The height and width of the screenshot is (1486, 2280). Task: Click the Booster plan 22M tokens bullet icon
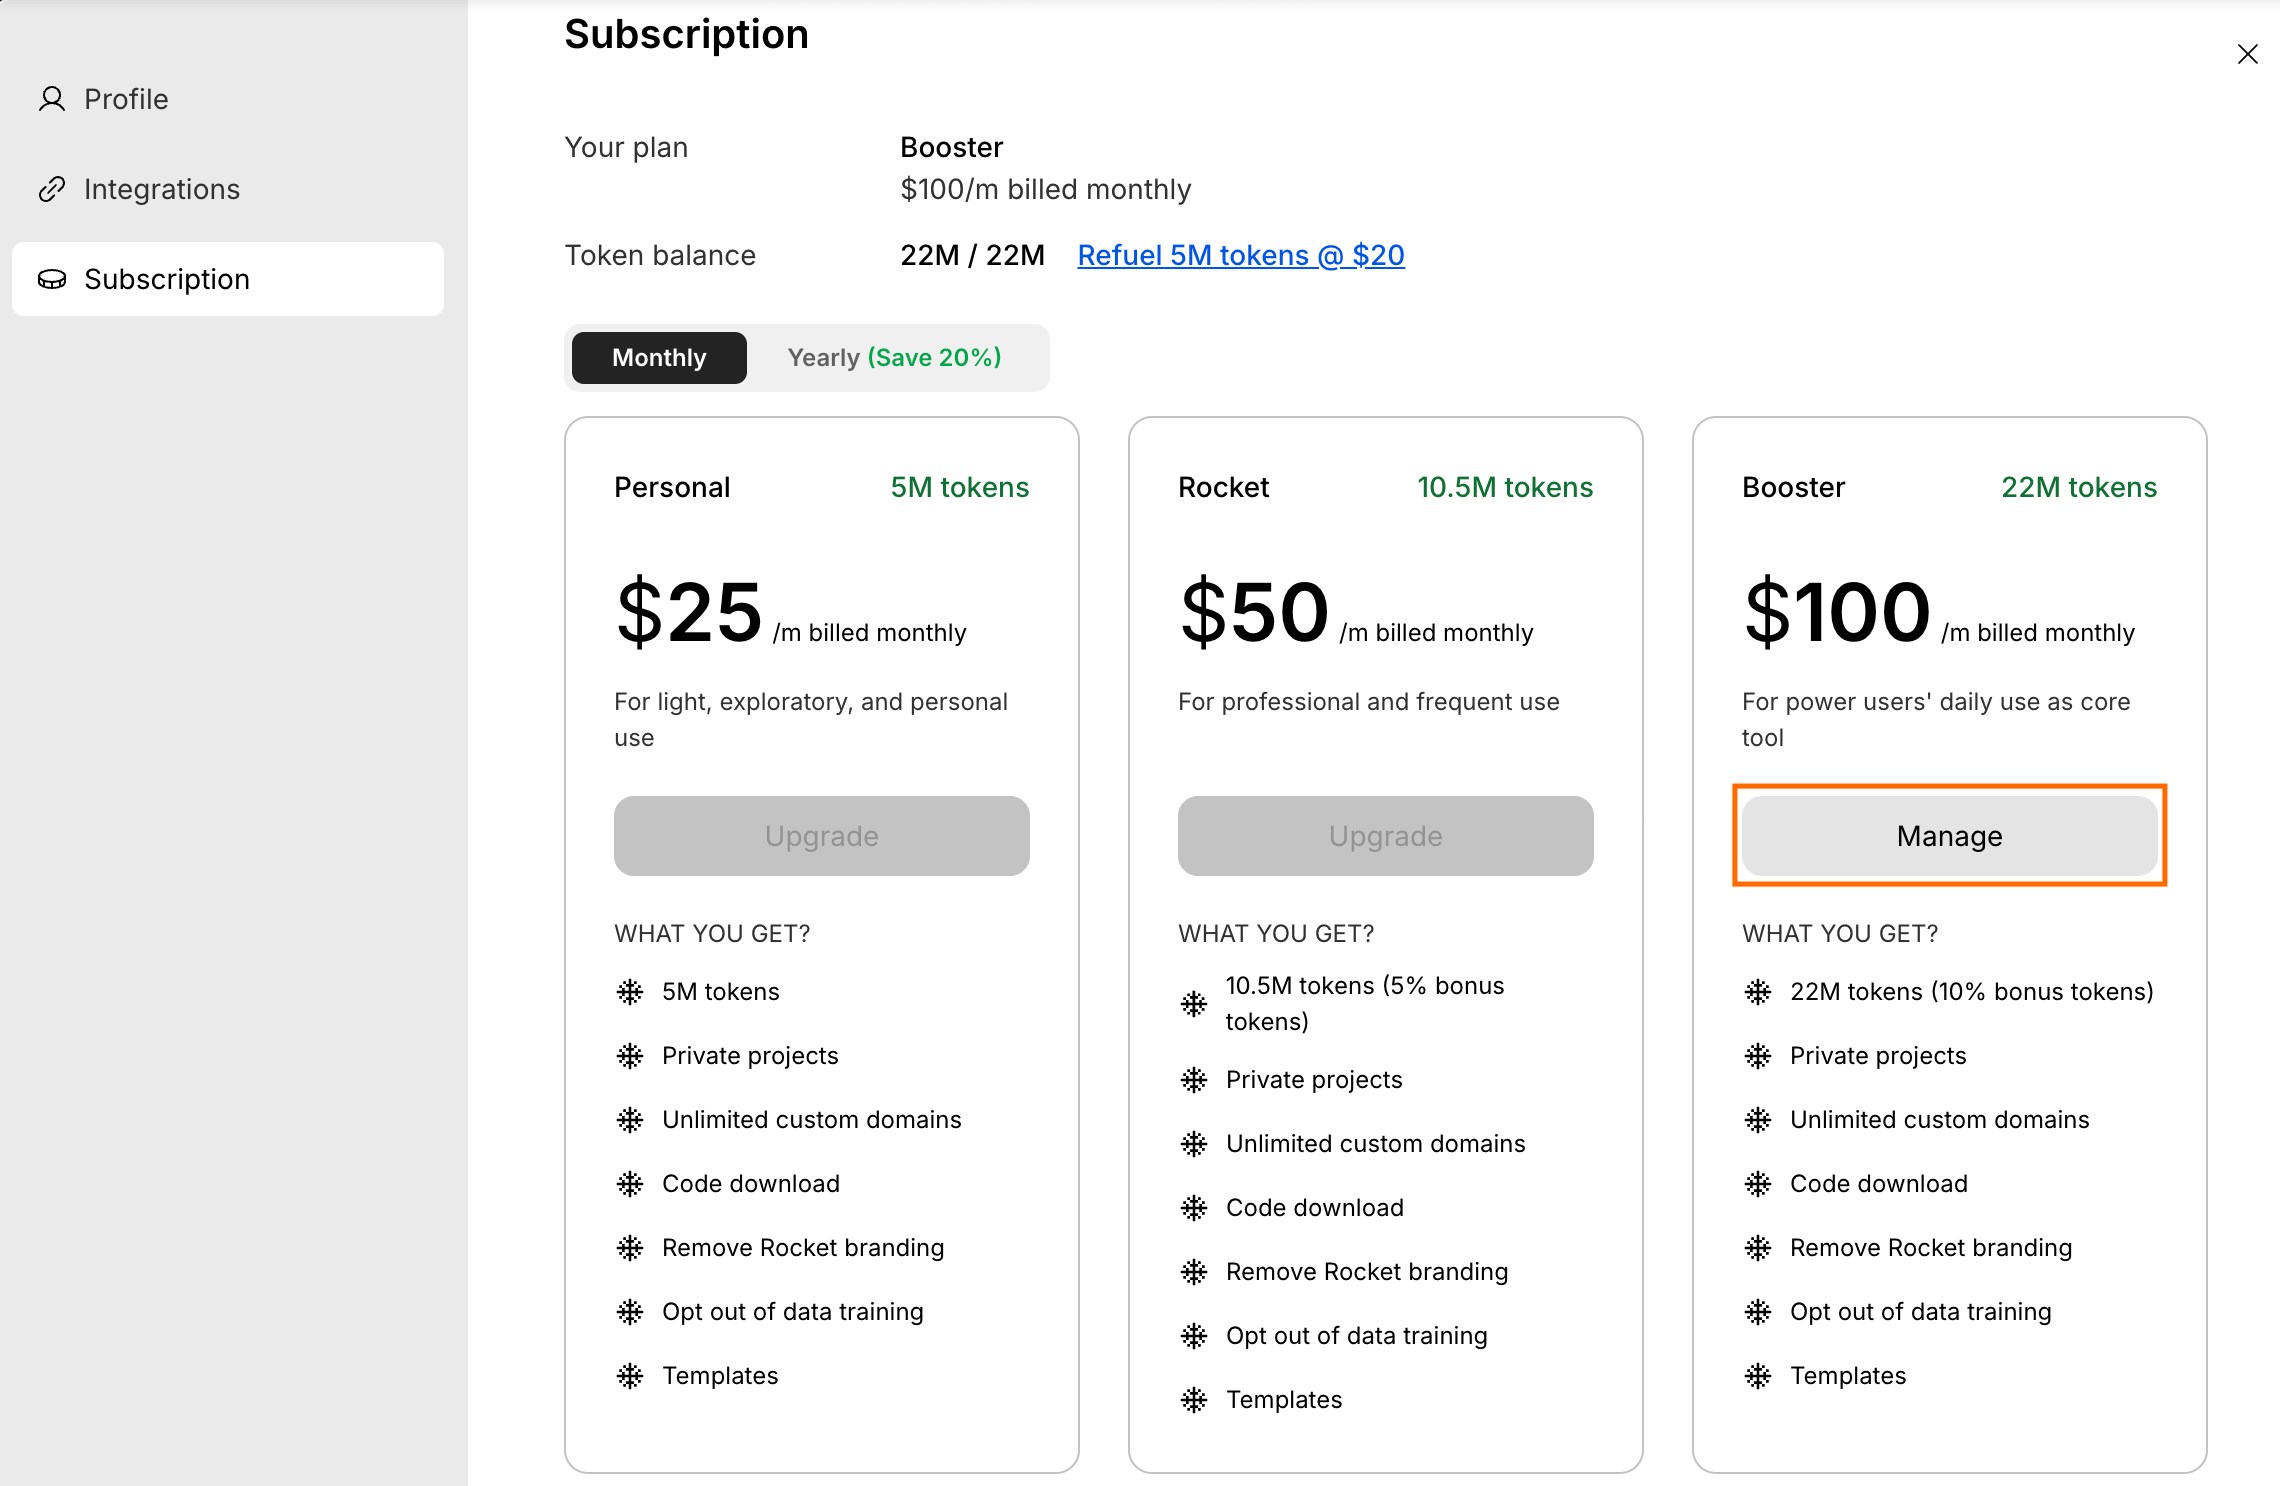click(x=1758, y=992)
